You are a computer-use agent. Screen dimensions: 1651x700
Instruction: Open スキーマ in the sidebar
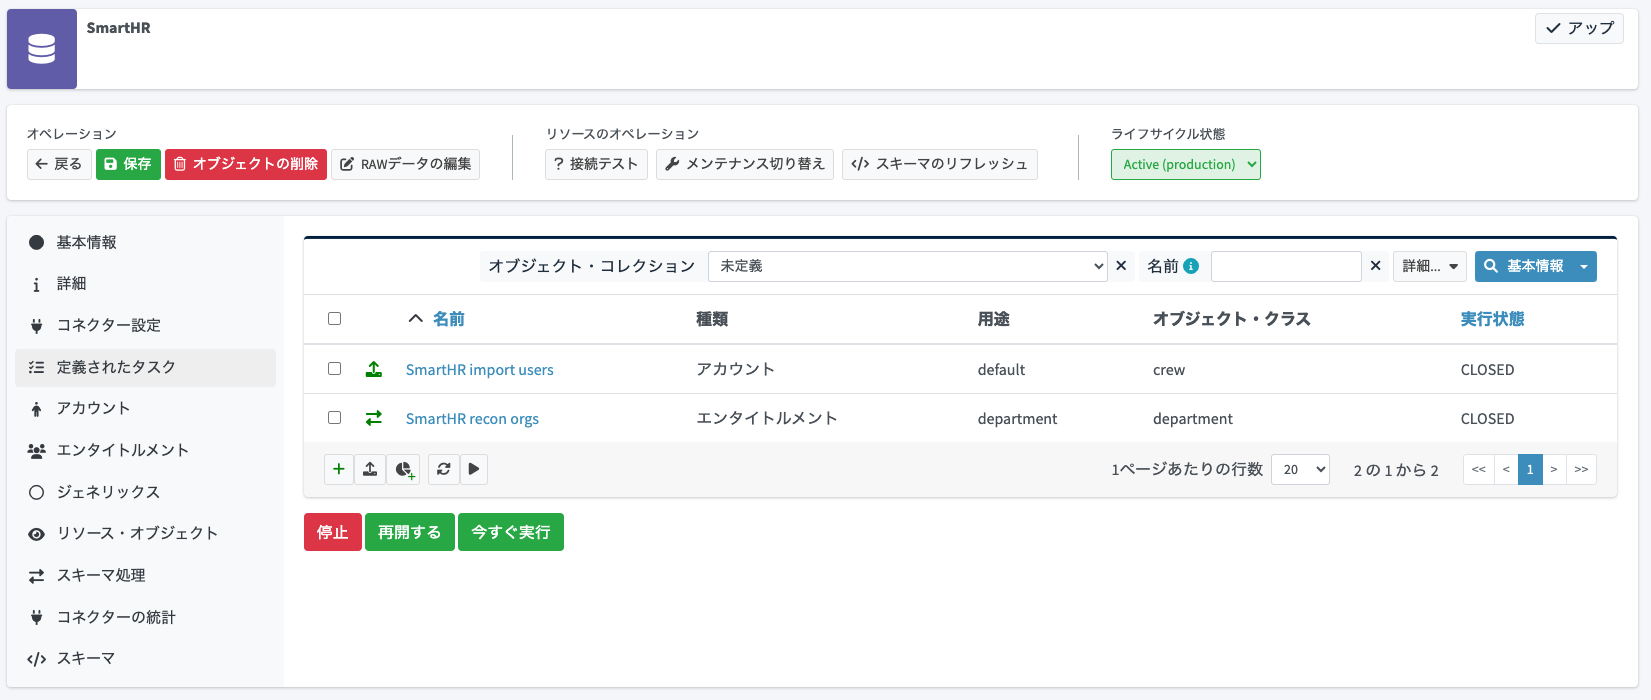point(146,658)
